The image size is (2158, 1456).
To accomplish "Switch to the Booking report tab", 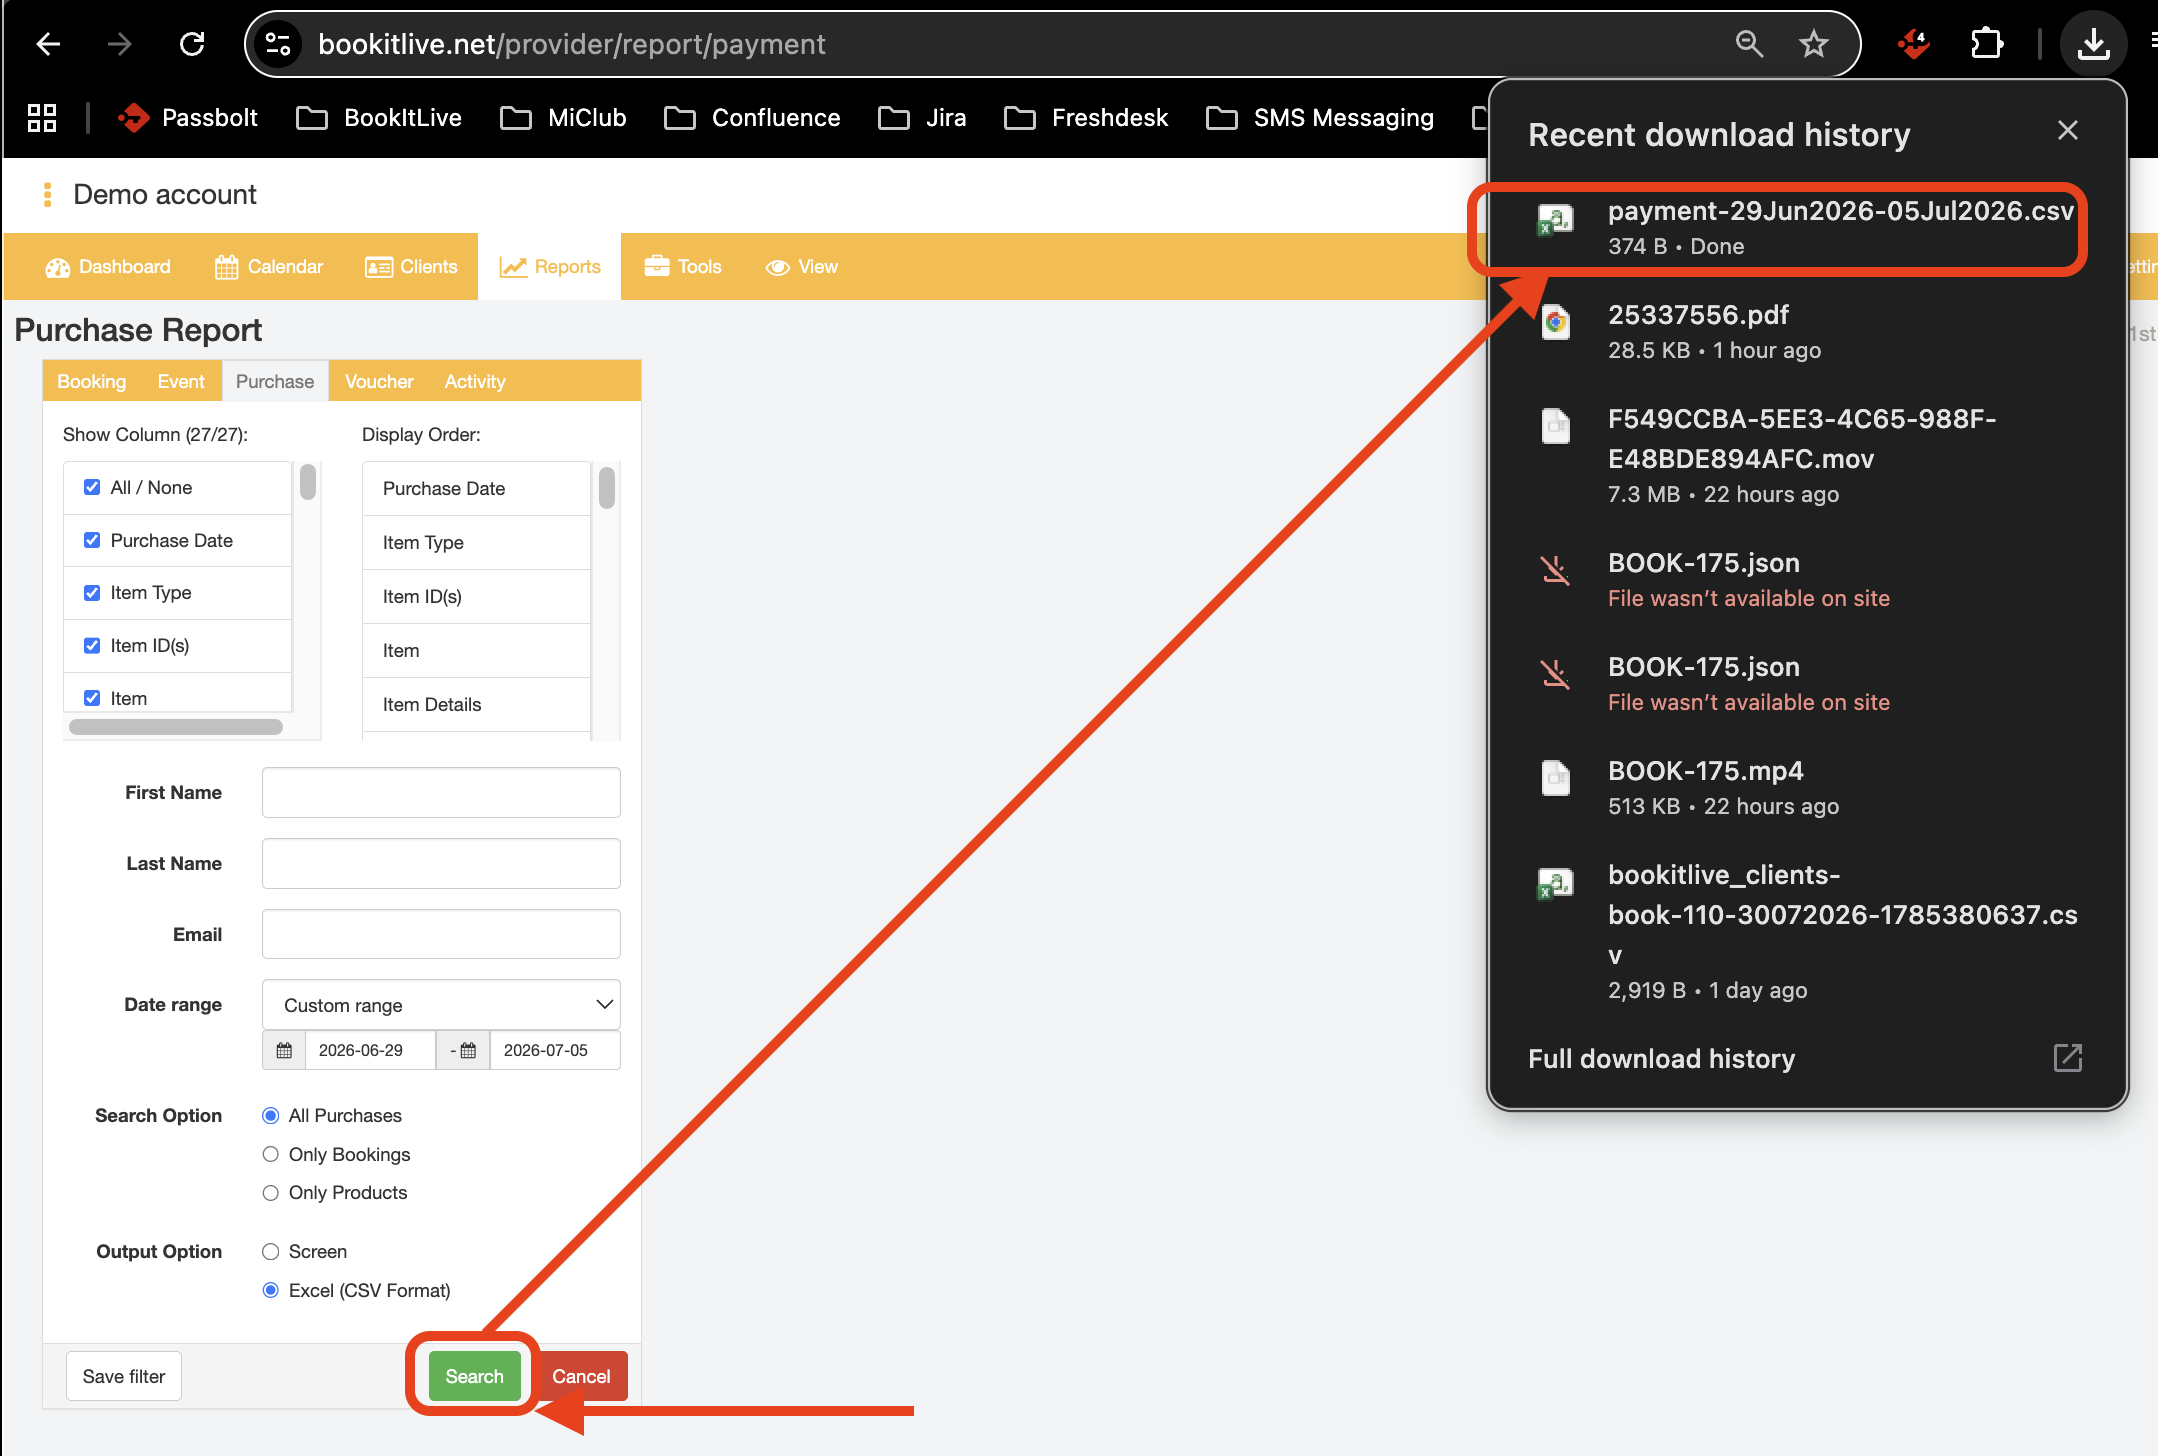I will tap(92, 382).
